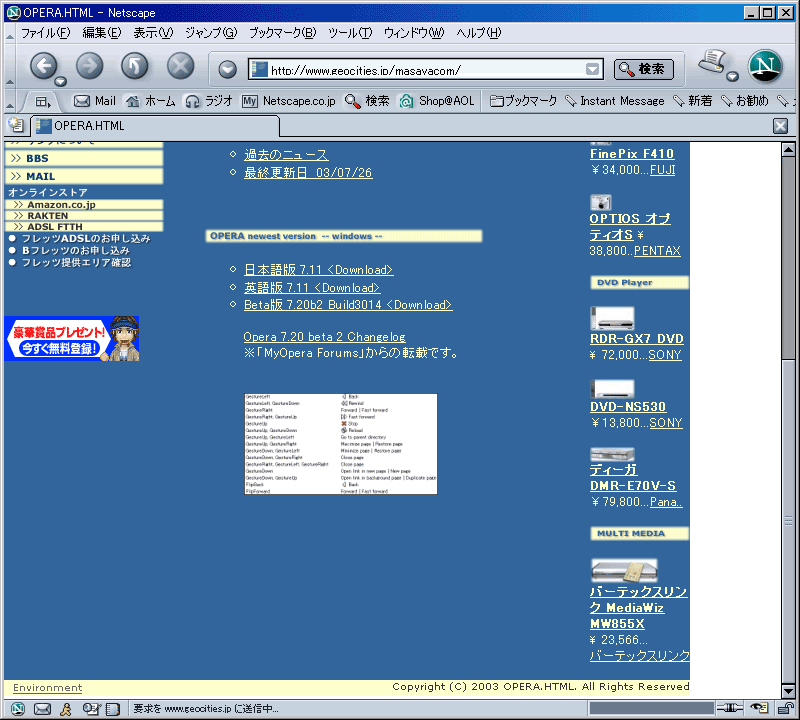Click the security lock icon in status bar

pos(786,708)
